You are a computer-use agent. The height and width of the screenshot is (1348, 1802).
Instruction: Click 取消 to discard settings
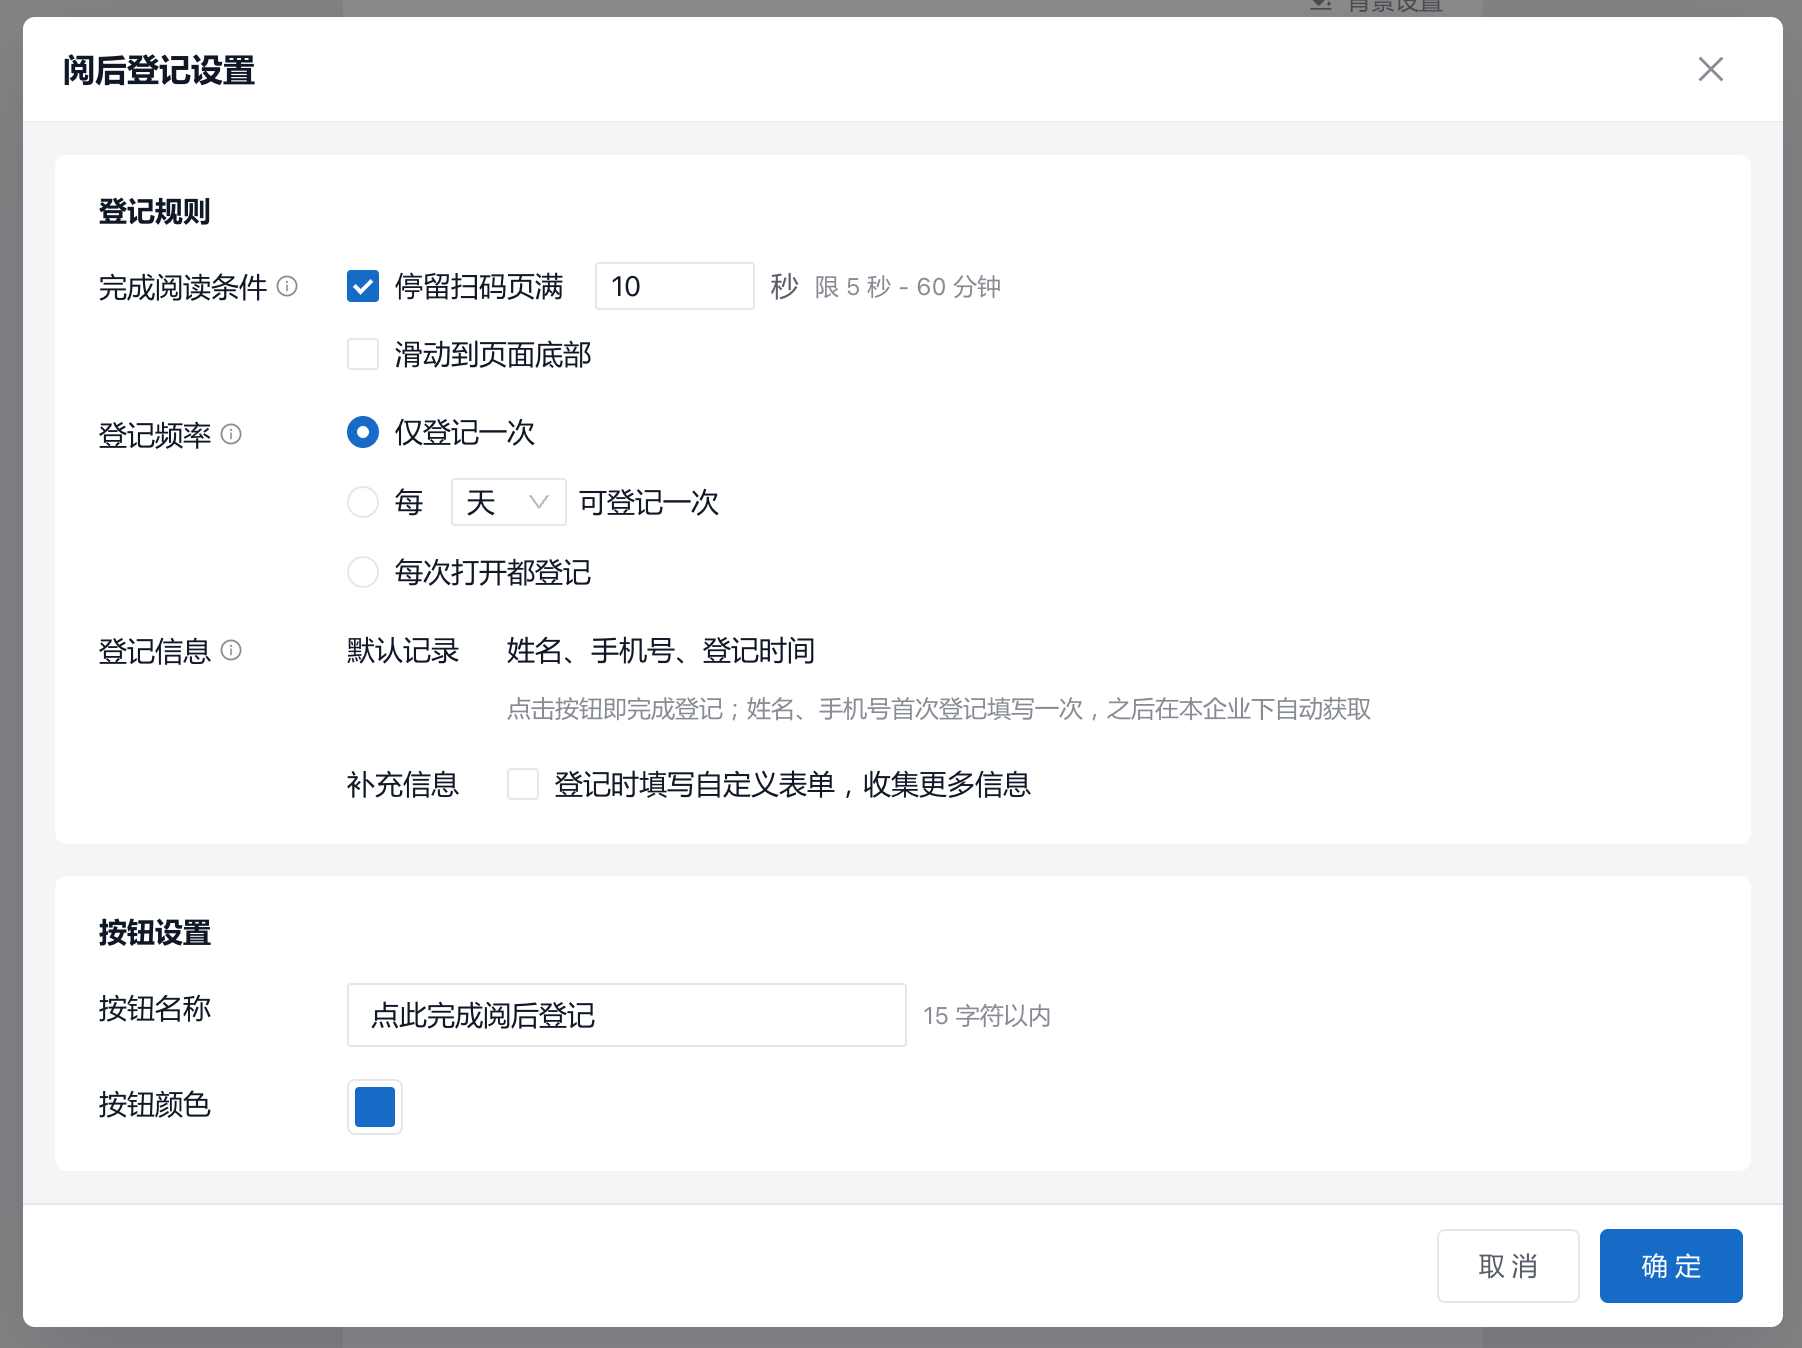[x=1508, y=1266]
